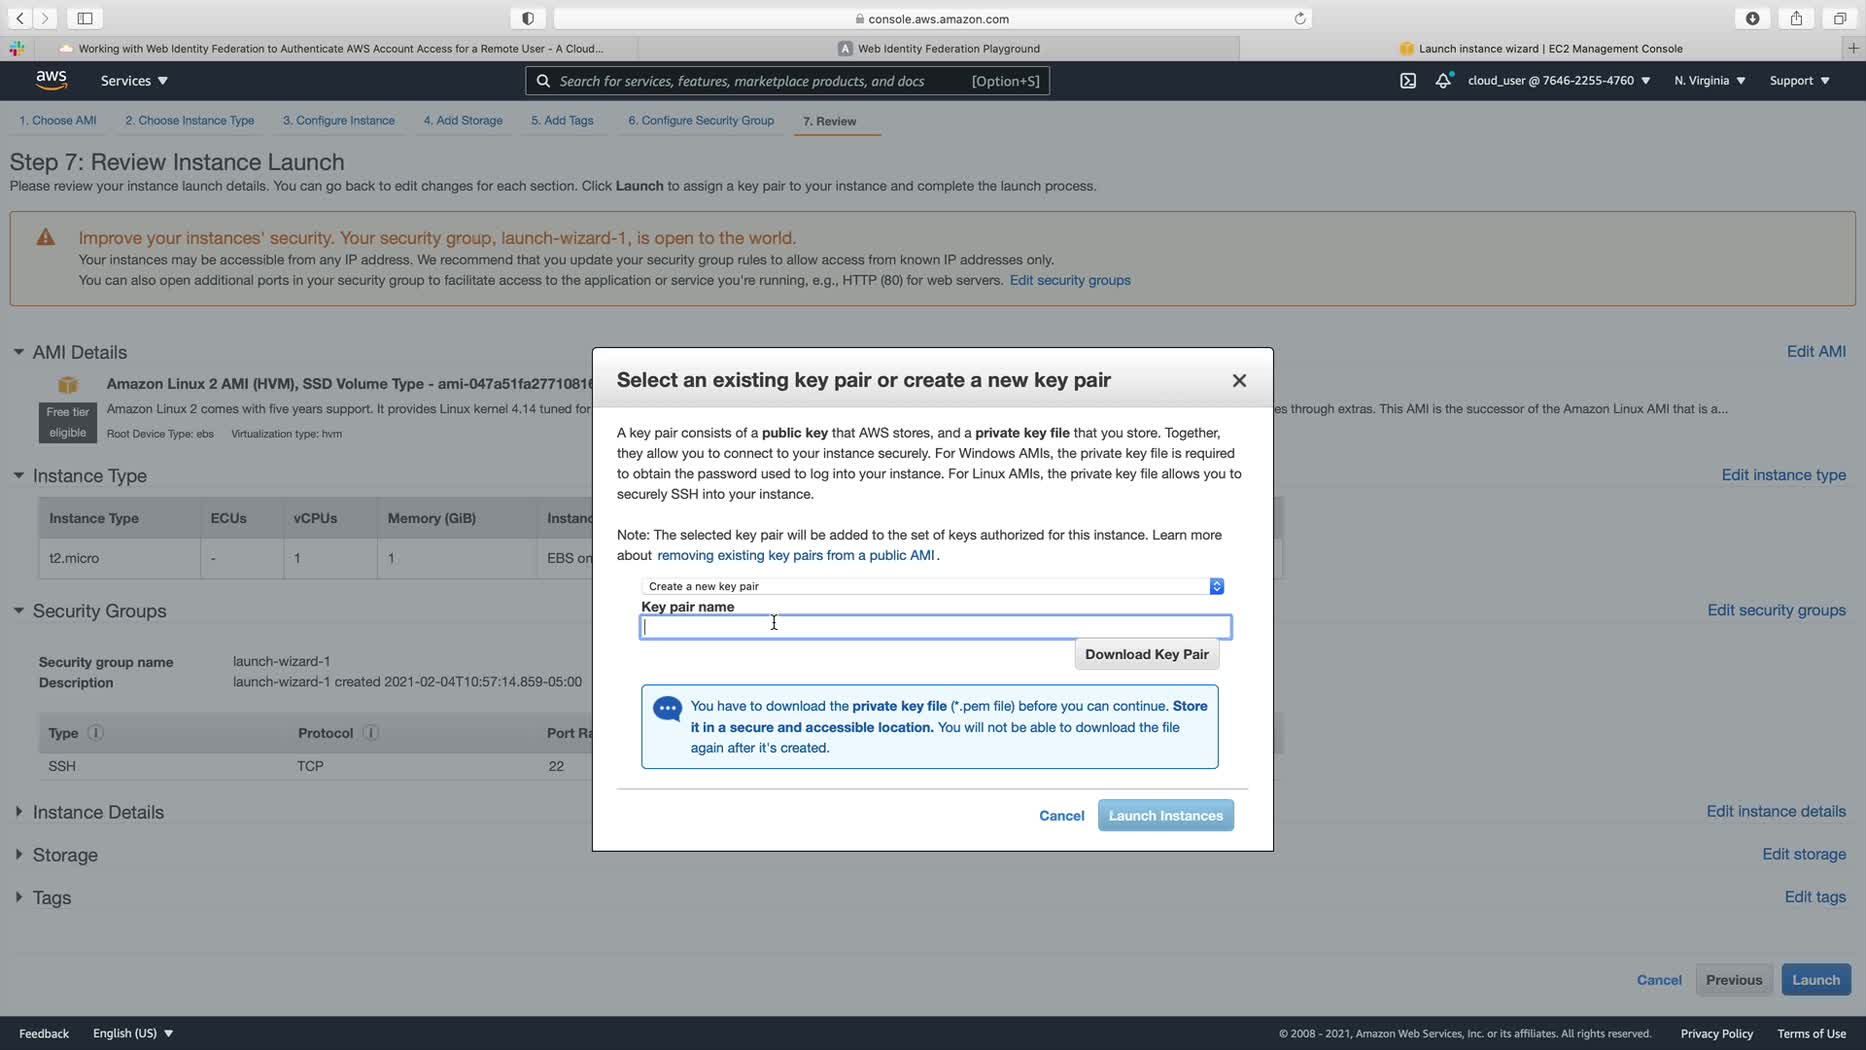Image resolution: width=1866 pixels, height=1050 pixels.
Task: Click the AWS logo home icon
Action: (x=51, y=80)
